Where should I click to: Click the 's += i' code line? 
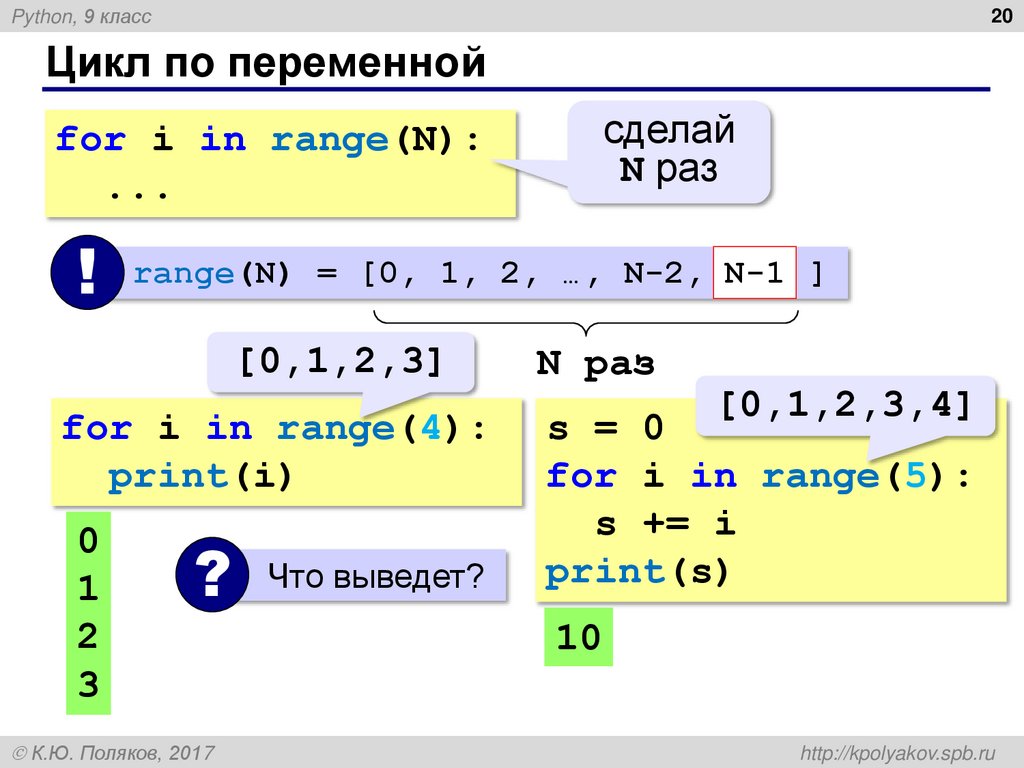pos(665,523)
